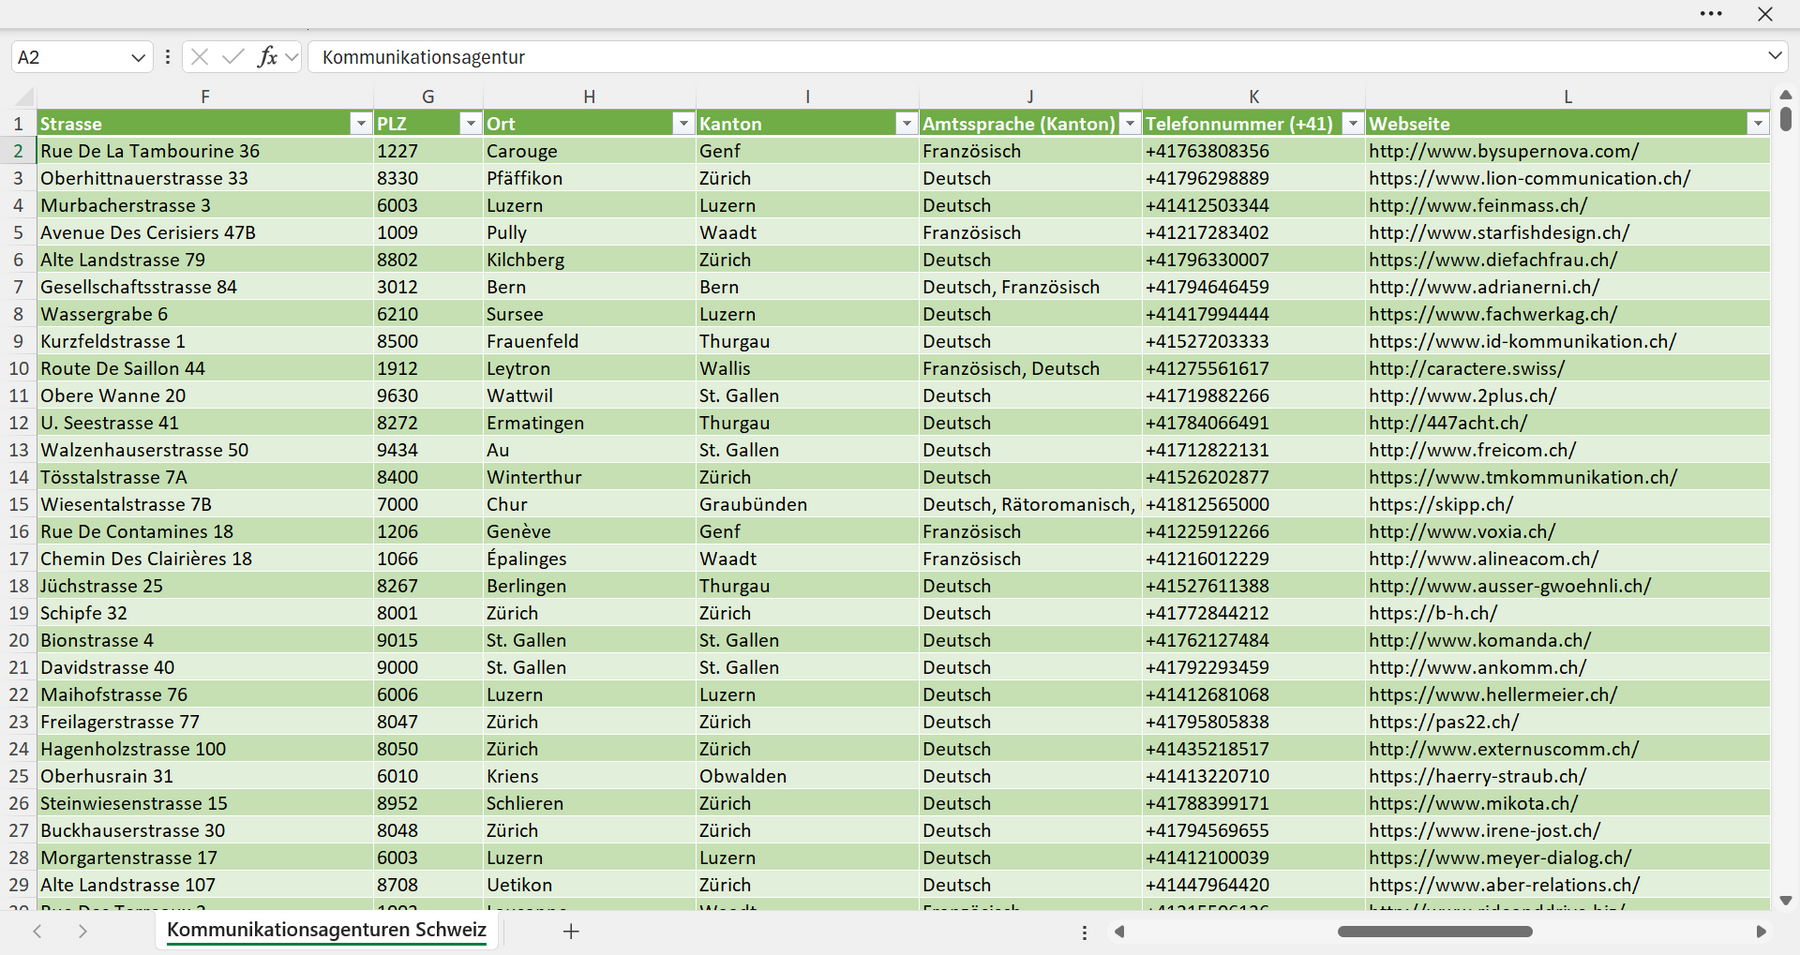Open the Insert Function dialog

coord(267,57)
